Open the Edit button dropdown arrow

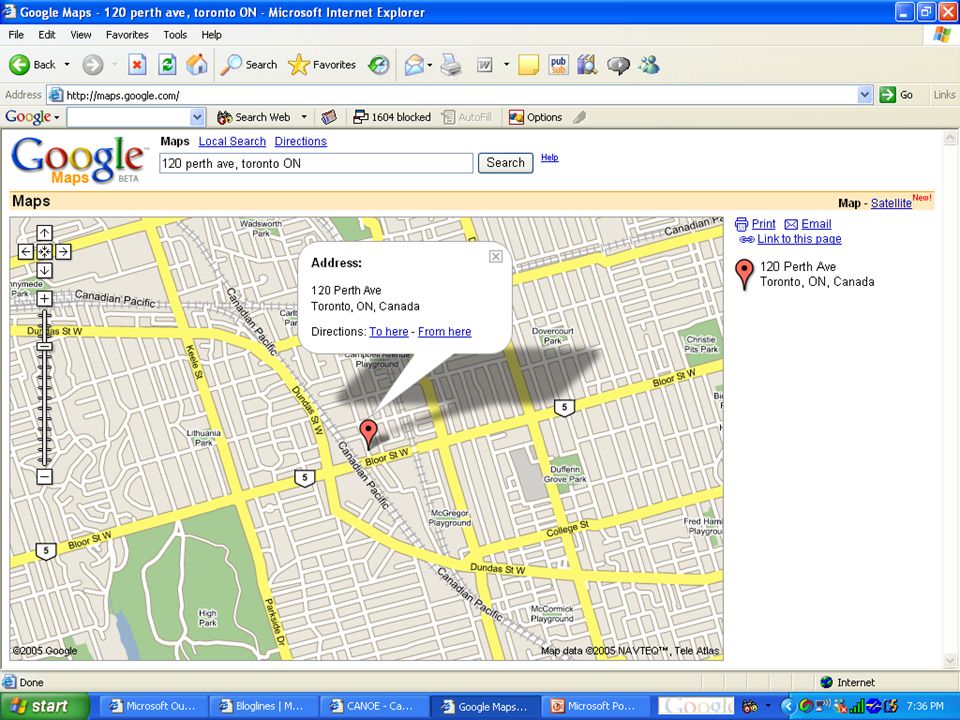pyautogui.click(x=506, y=64)
